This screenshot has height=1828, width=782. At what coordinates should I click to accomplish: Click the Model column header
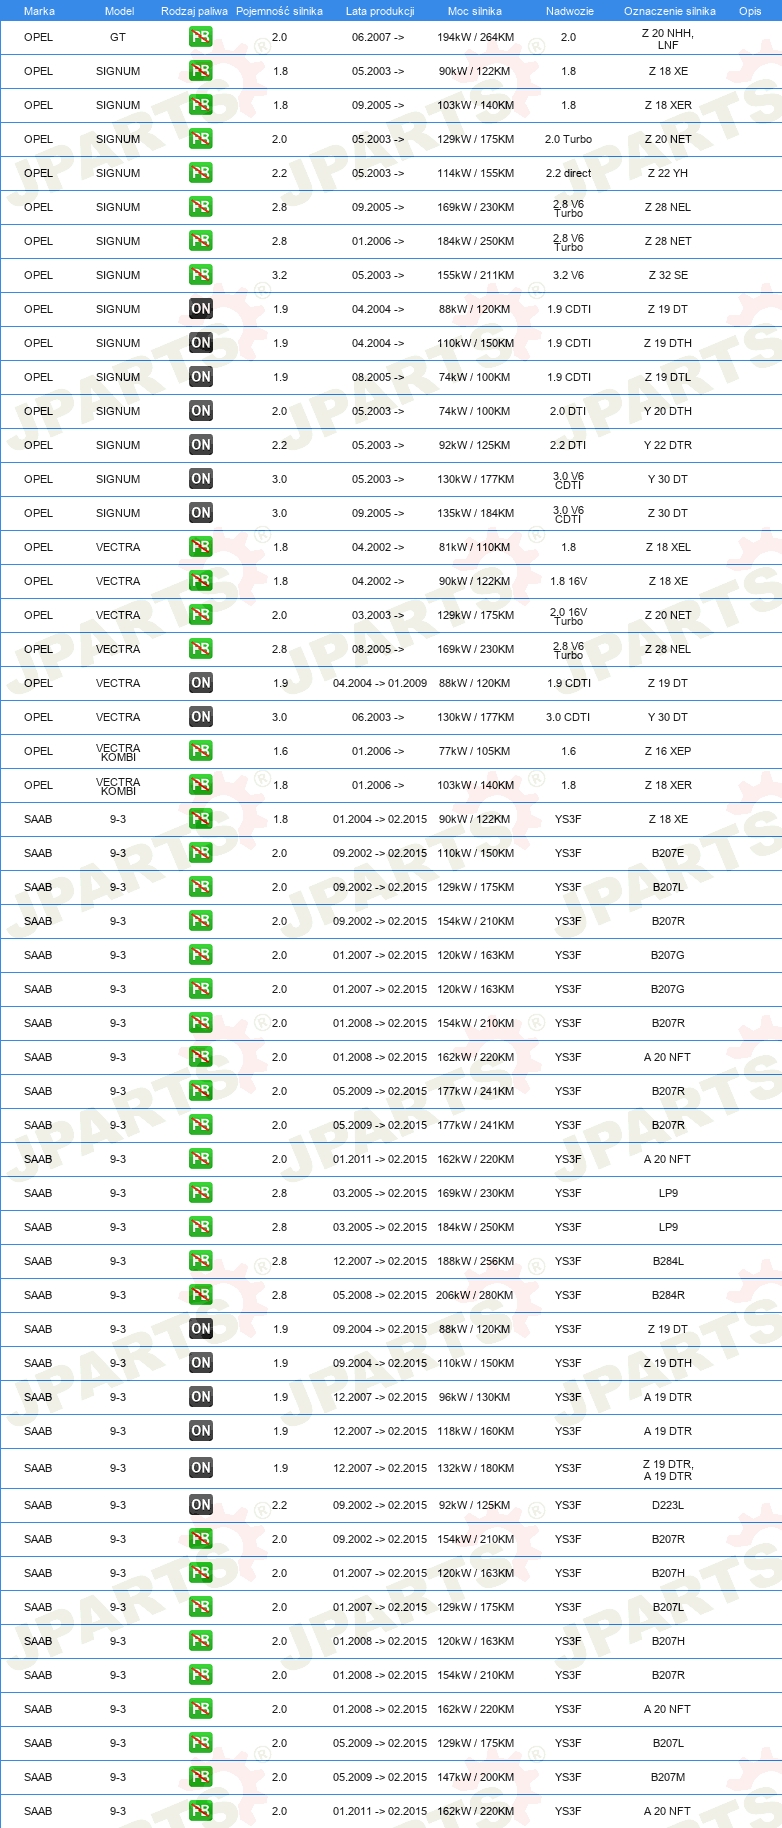click(x=119, y=11)
